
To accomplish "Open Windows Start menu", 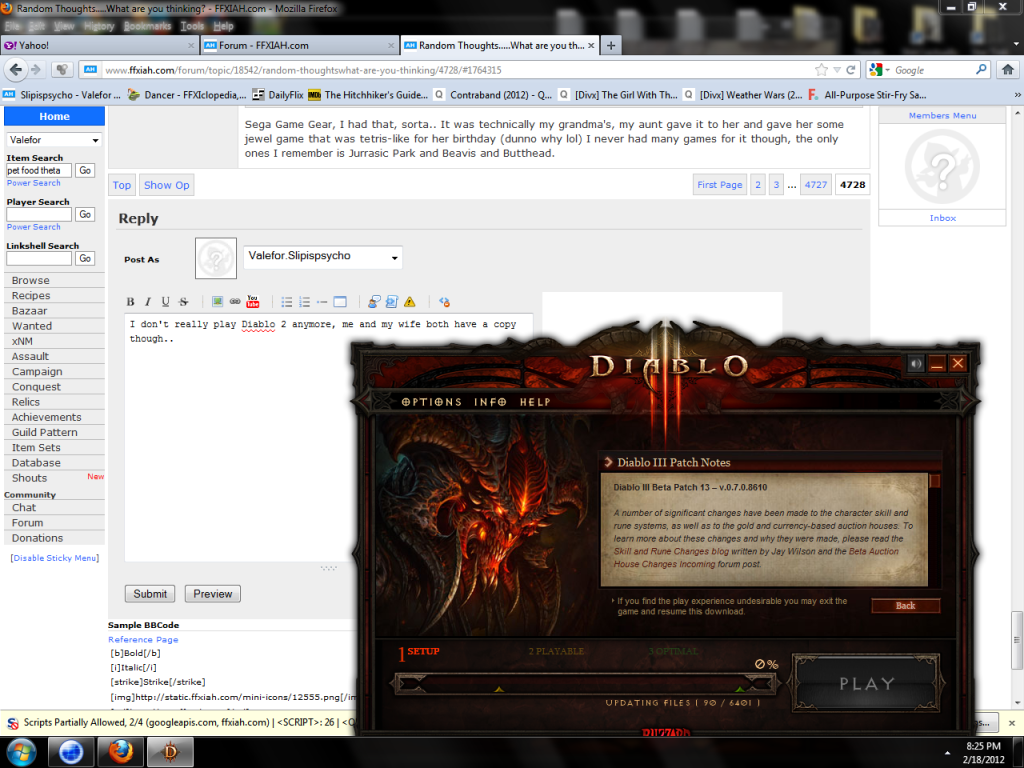I will (21, 752).
